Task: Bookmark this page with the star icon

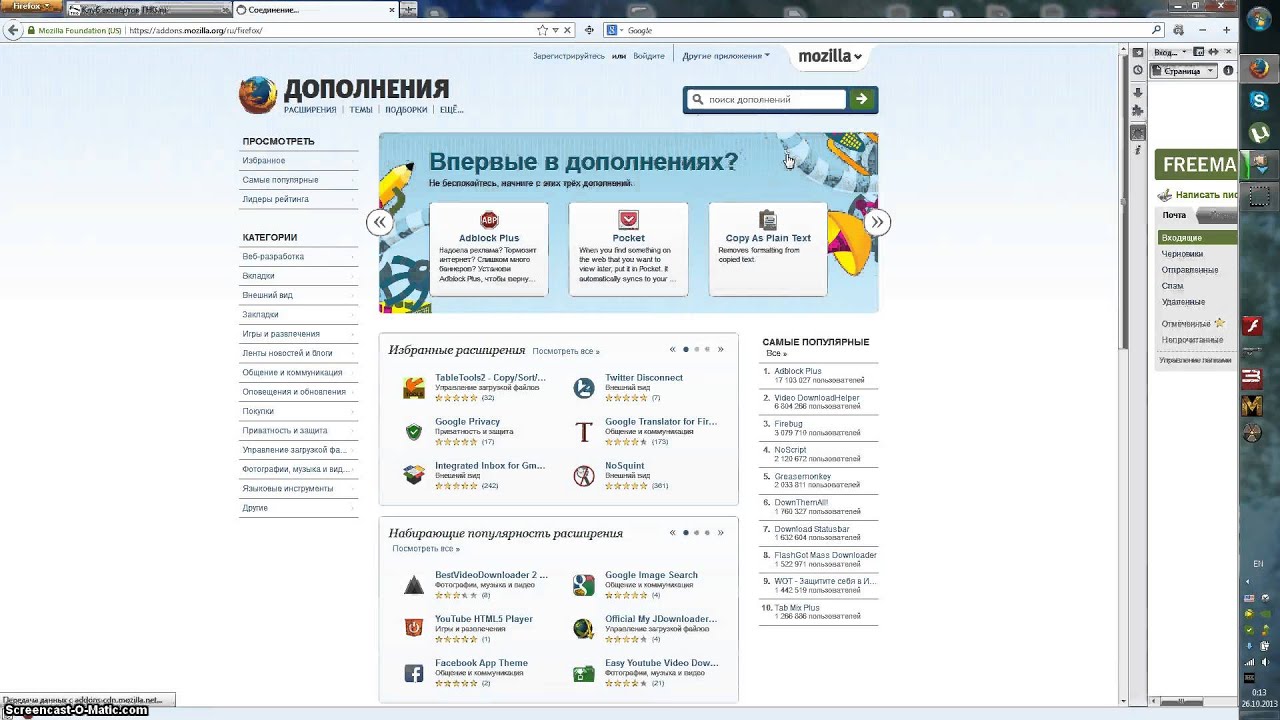Action: coord(542,30)
